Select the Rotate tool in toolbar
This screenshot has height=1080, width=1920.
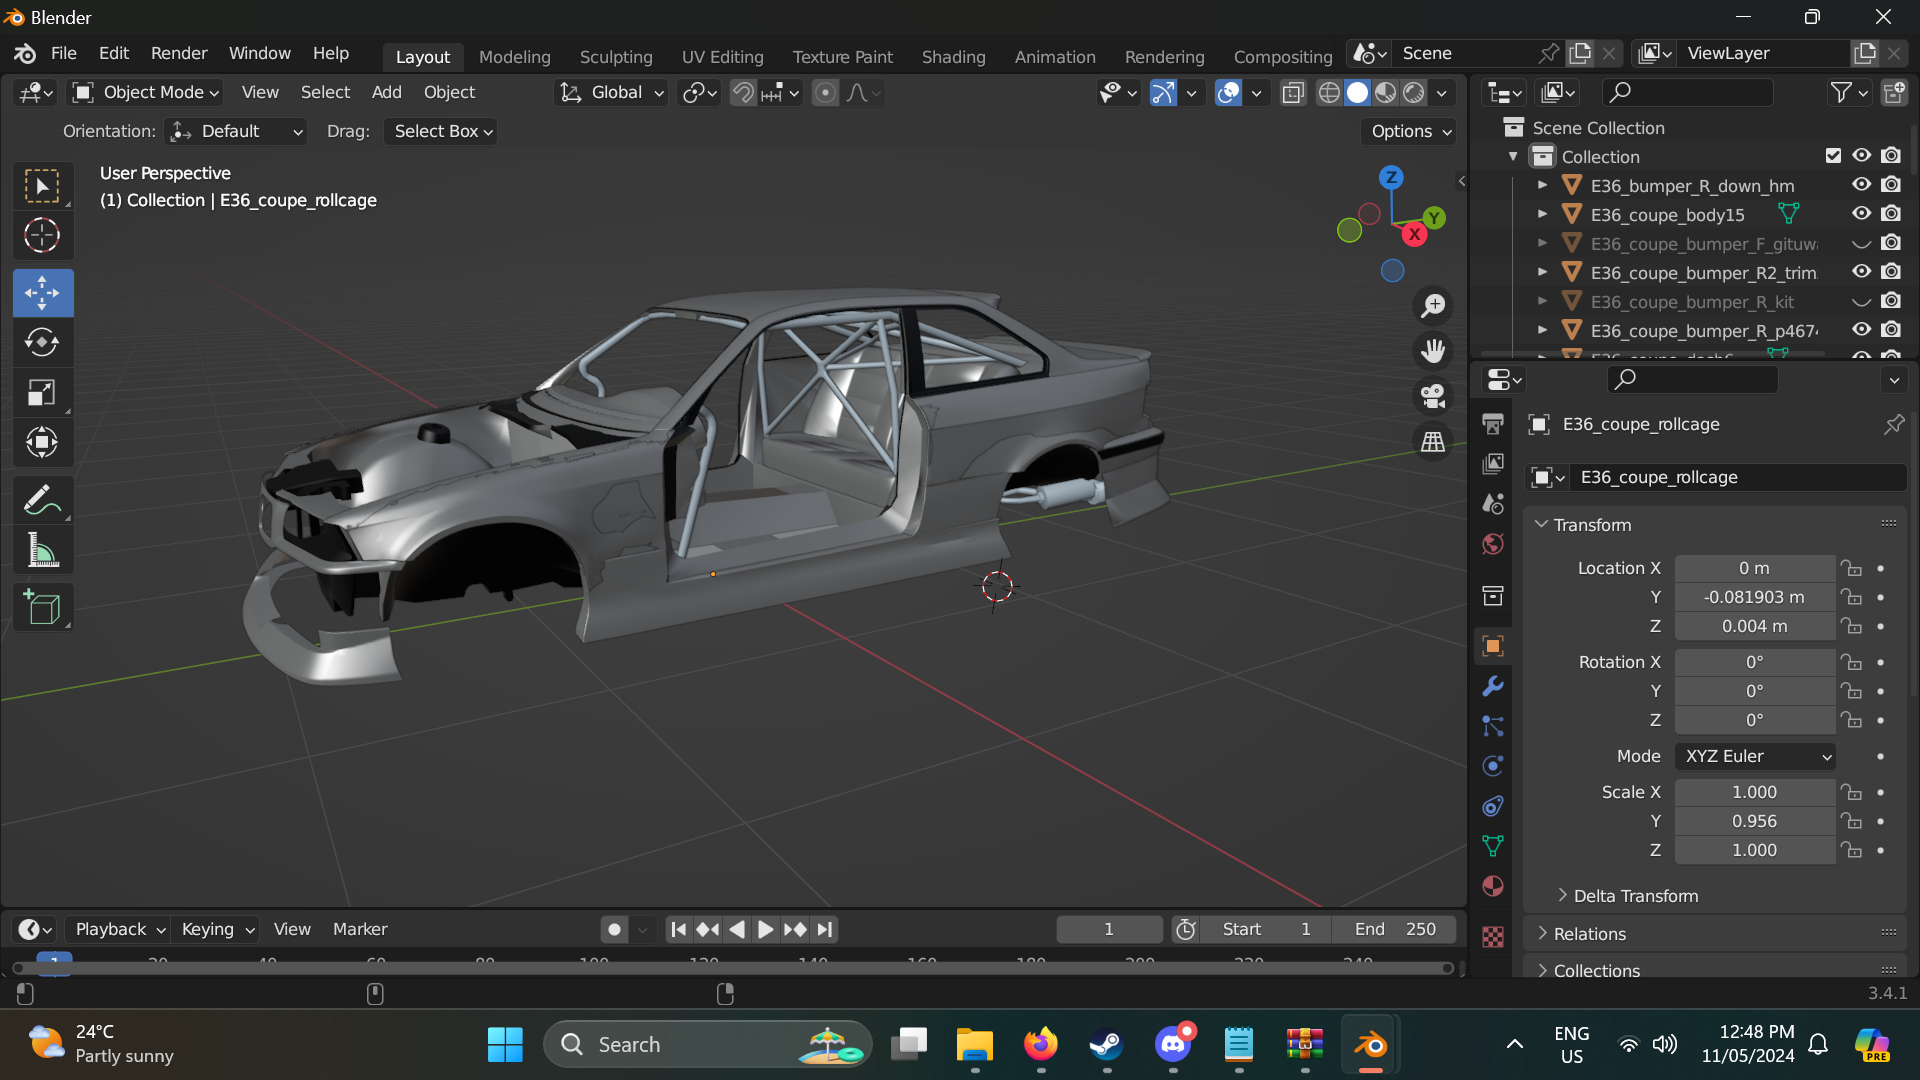coord(42,342)
